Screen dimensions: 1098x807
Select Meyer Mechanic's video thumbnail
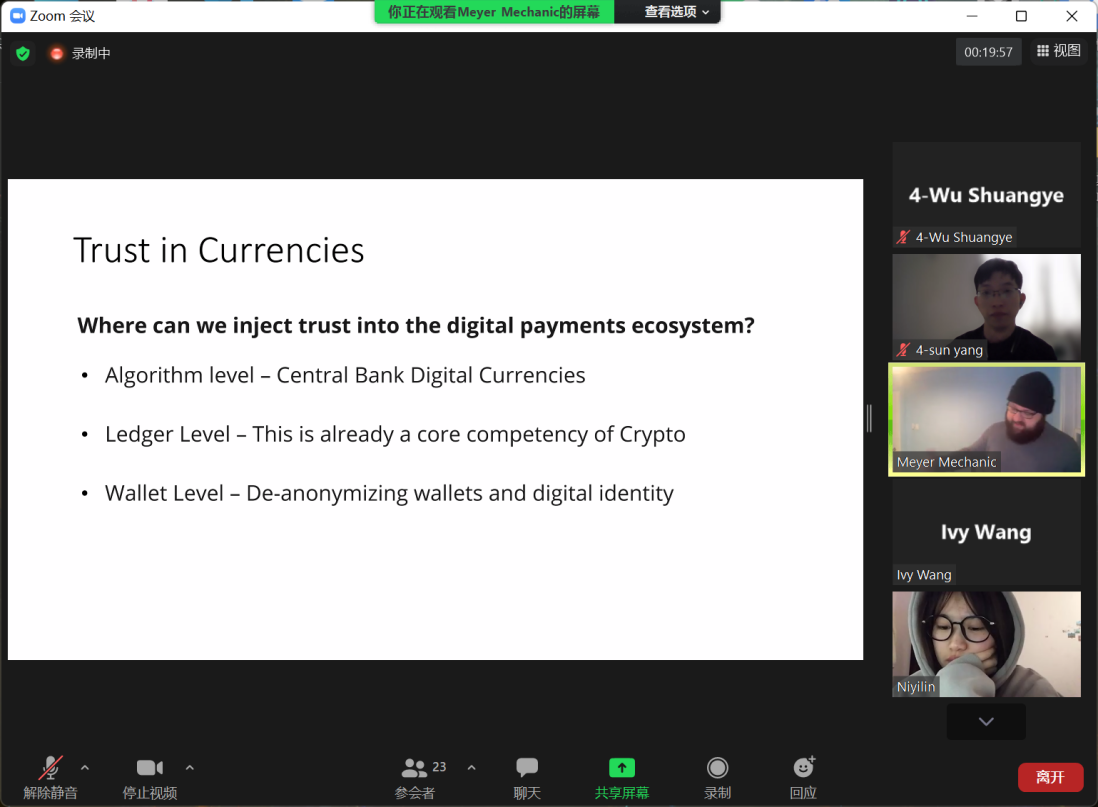tap(986, 419)
